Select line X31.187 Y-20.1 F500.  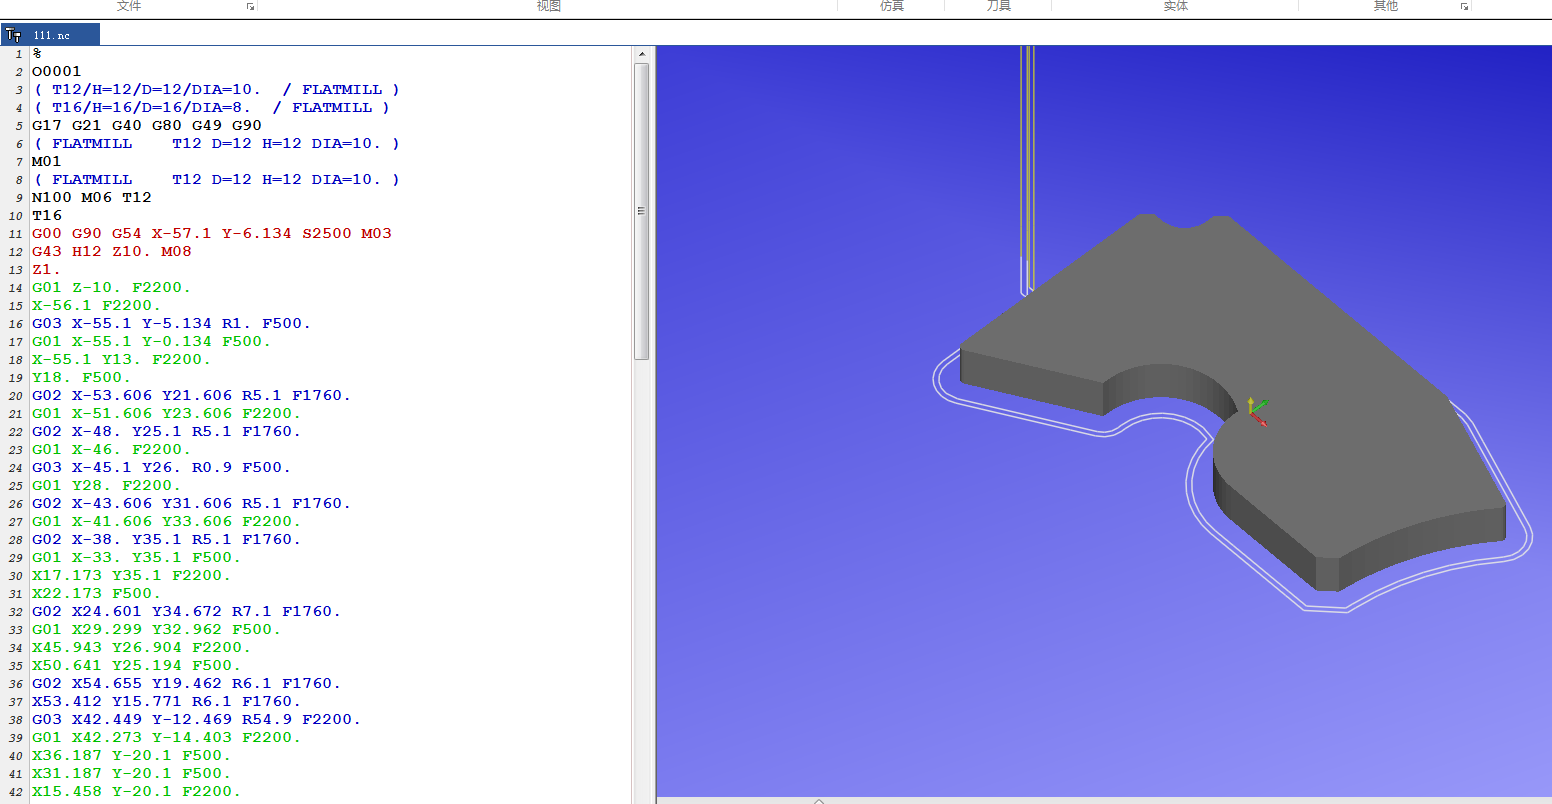point(132,774)
